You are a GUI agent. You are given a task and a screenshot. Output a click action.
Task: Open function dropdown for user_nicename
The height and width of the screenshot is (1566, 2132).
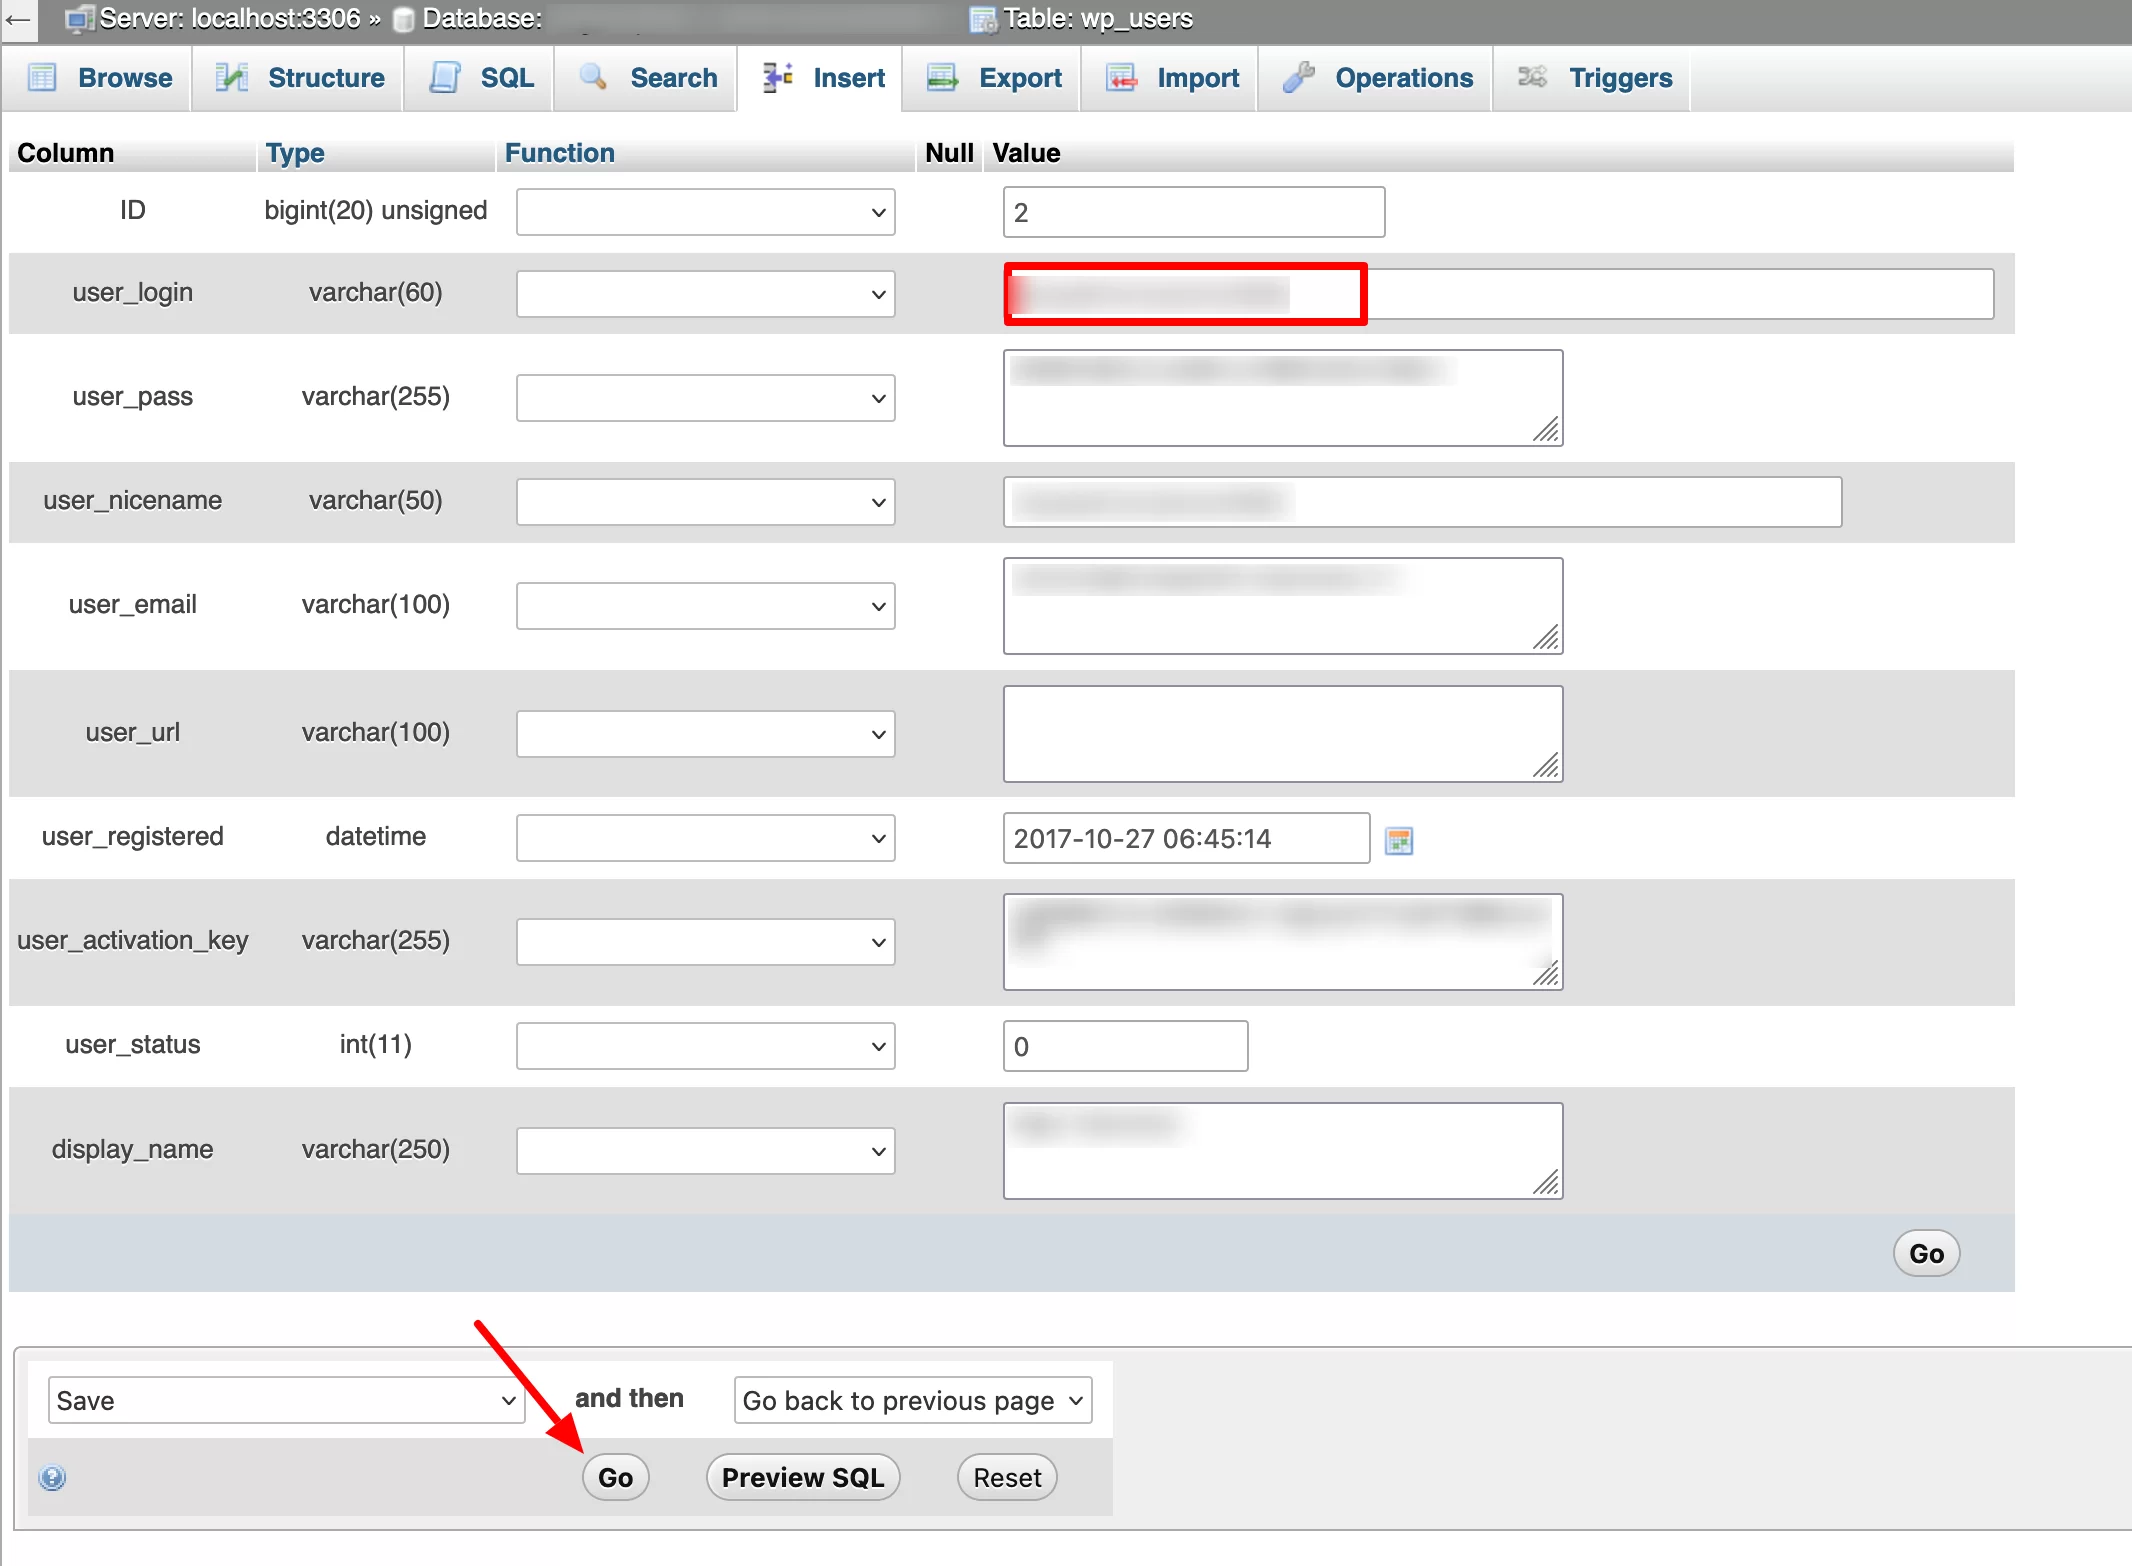[x=705, y=502]
